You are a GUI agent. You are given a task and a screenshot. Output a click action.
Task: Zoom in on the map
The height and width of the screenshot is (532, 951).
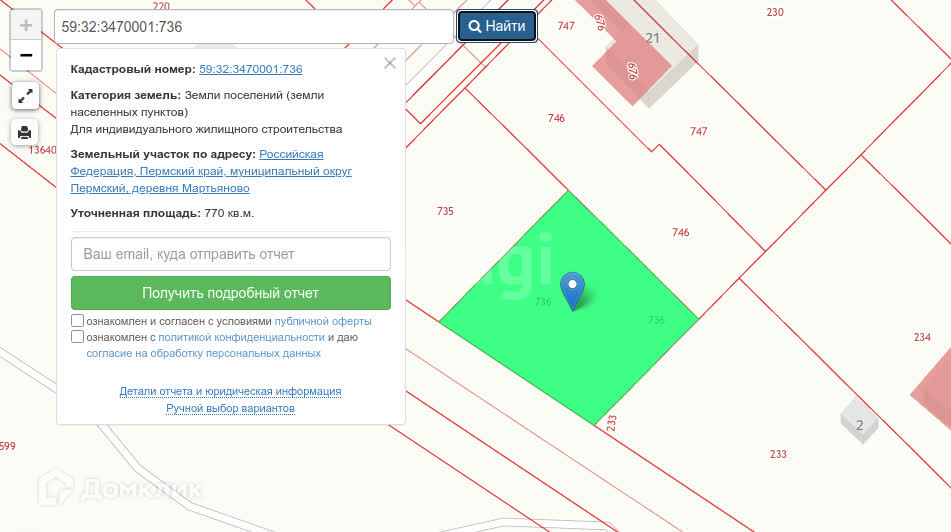(x=26, y=25)
